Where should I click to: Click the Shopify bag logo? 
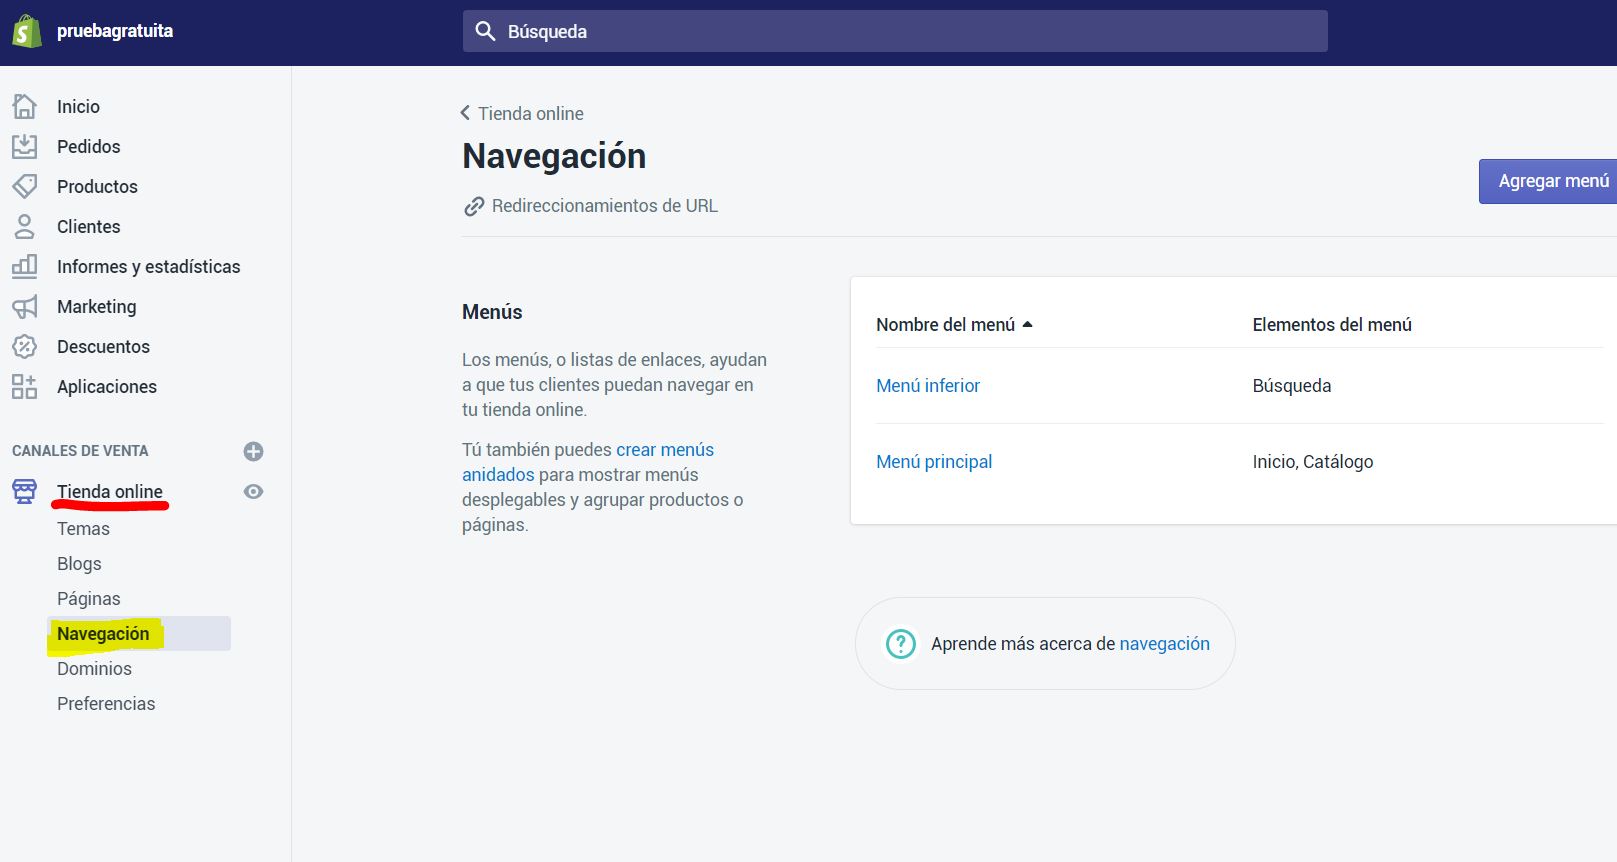click(27, 31)
